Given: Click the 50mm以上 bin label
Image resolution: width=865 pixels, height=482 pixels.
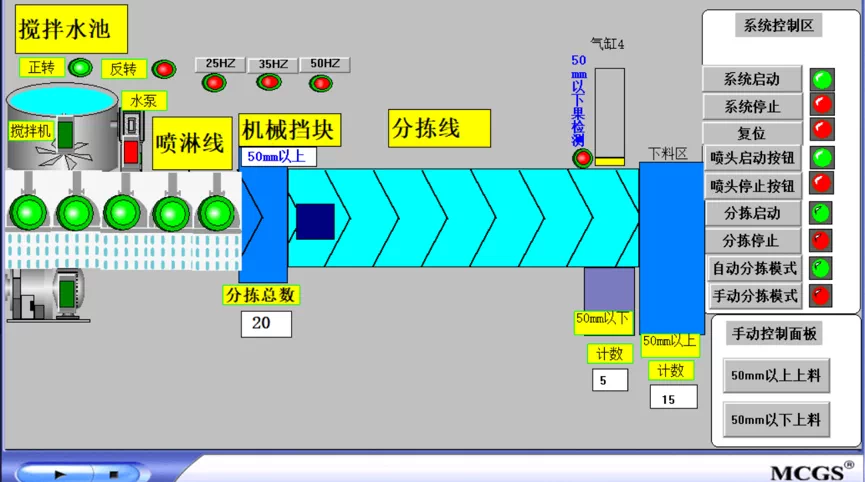Looking at the screenshot, I should pyautogui.click(x=670, y=345).
